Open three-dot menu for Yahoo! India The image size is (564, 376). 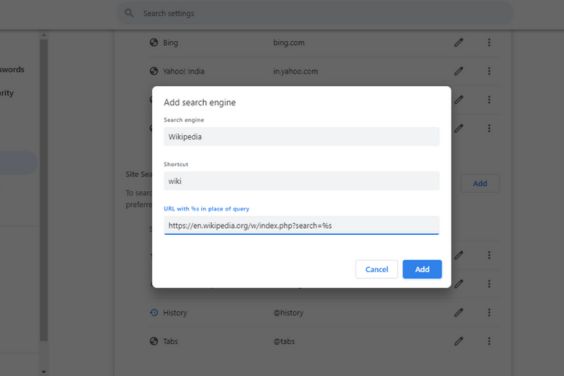489,71
